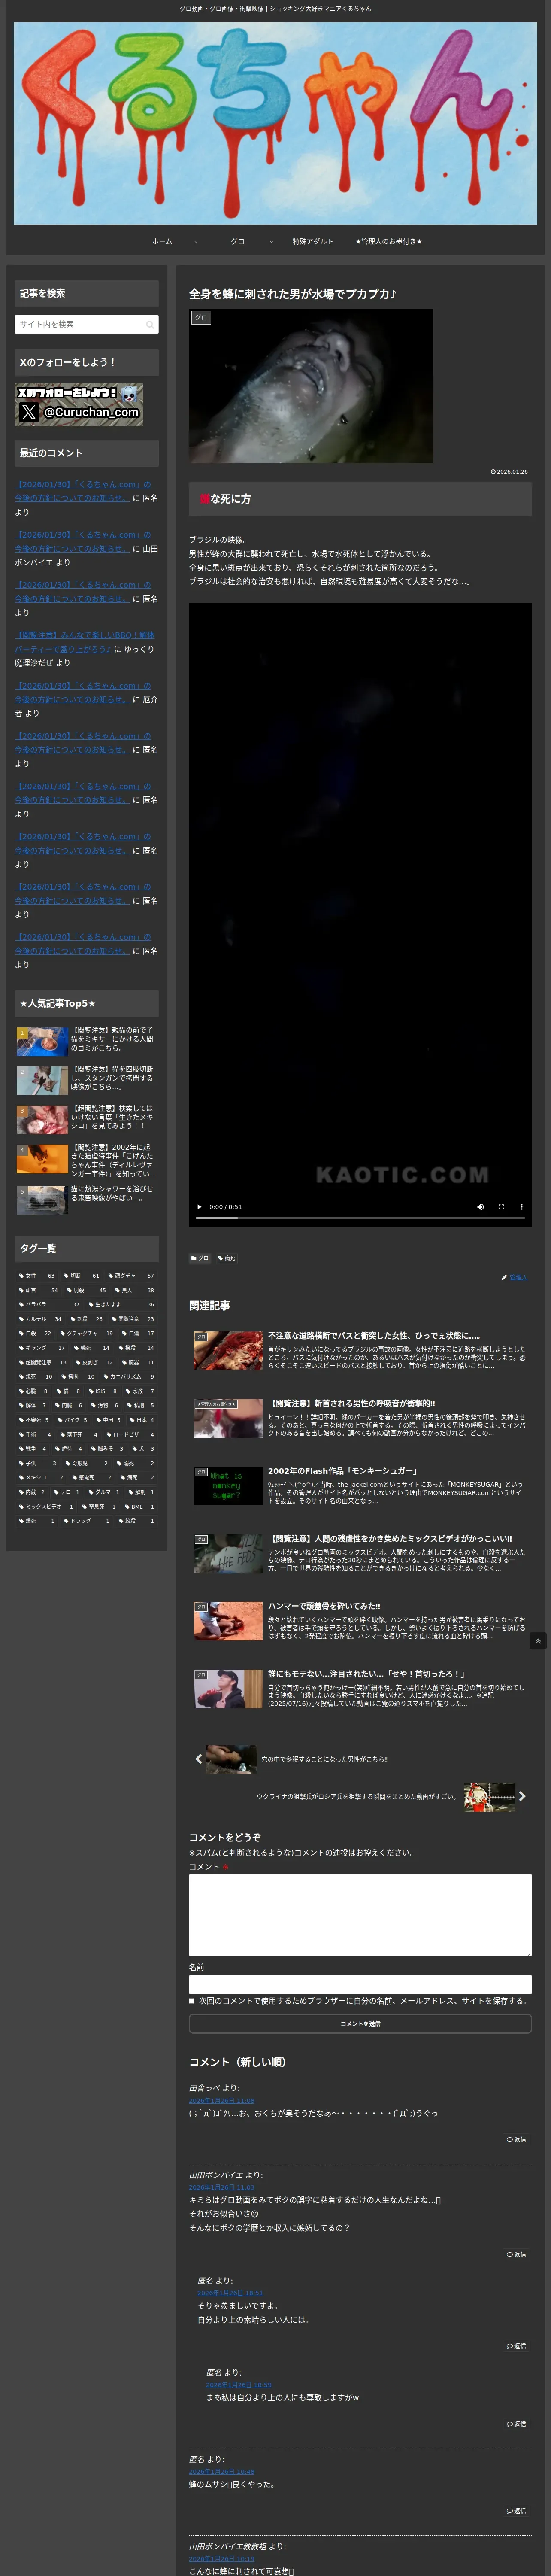Select the バイク tag
551x2576 pixels.
[72, 1419]
